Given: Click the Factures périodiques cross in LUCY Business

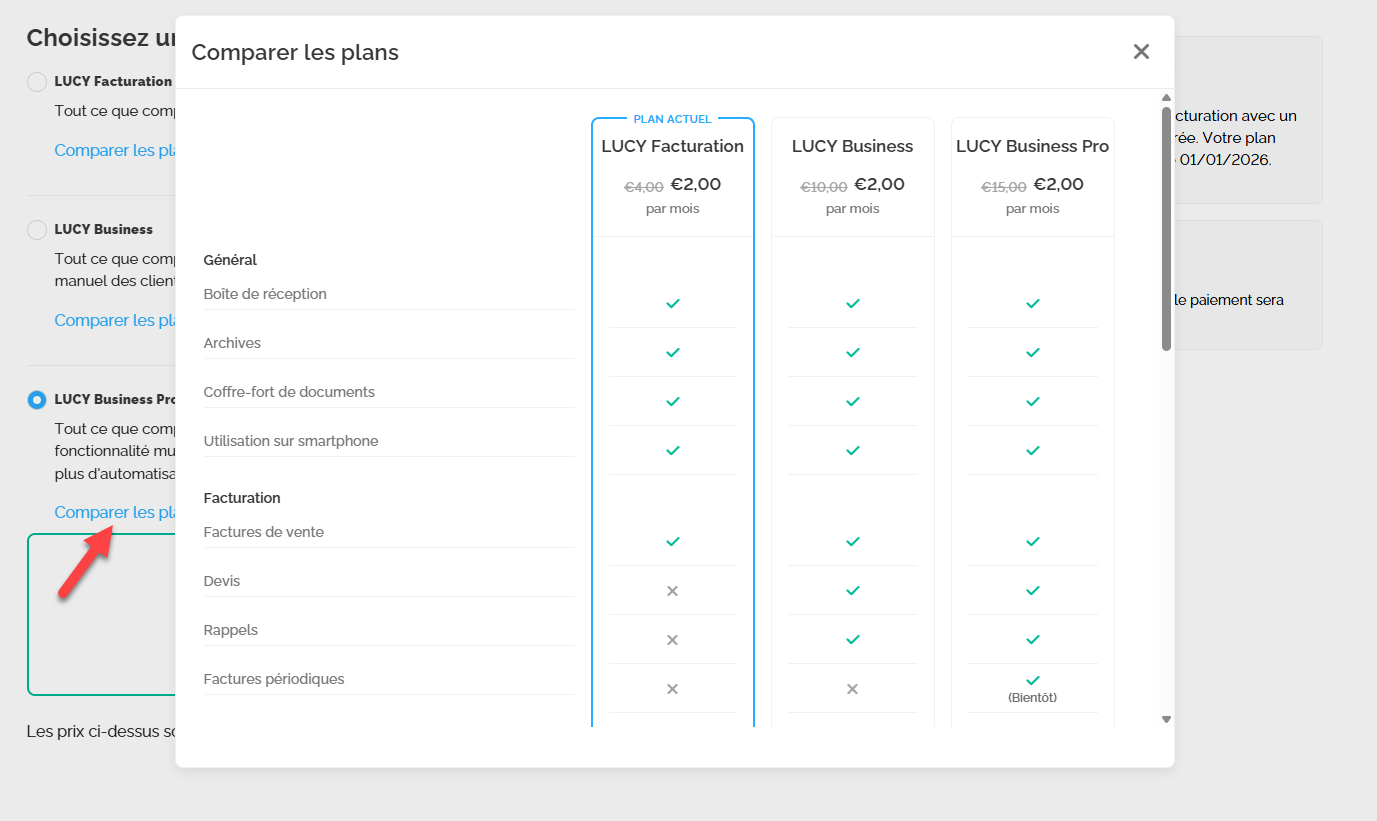Looking at the screenshot, I should (x=853, y=689).
